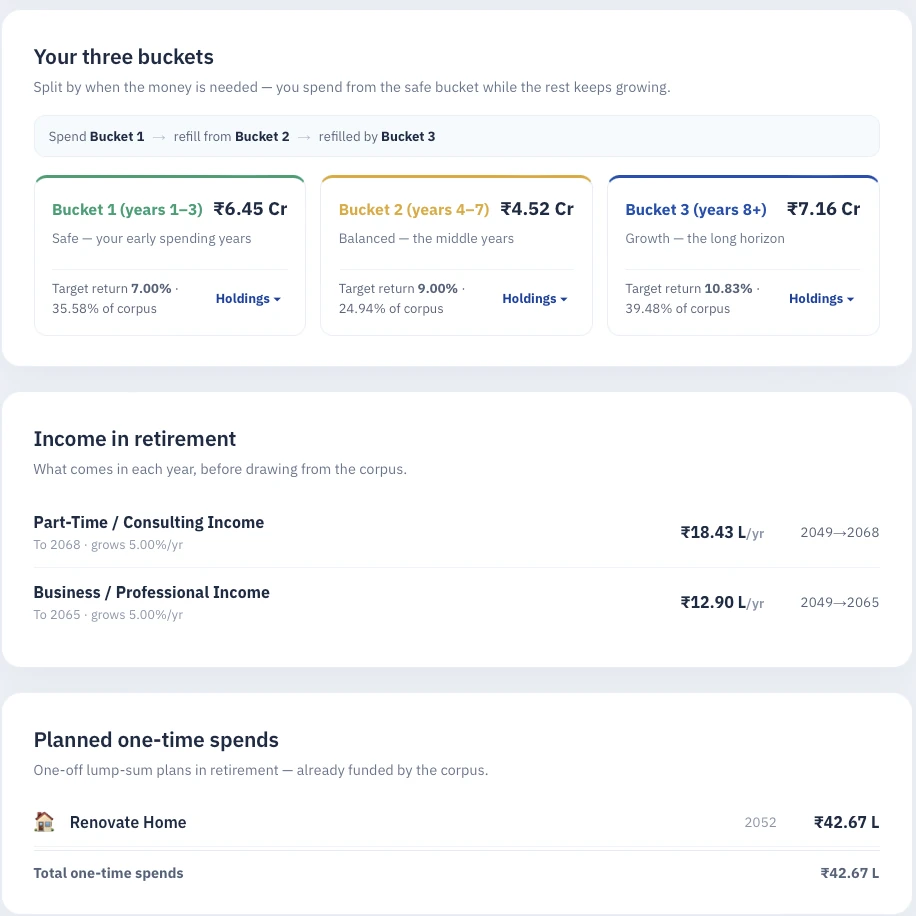Screen dimensions: 916x916
Task: Select the Business / Professional Income row
Action: coord(456,603)
